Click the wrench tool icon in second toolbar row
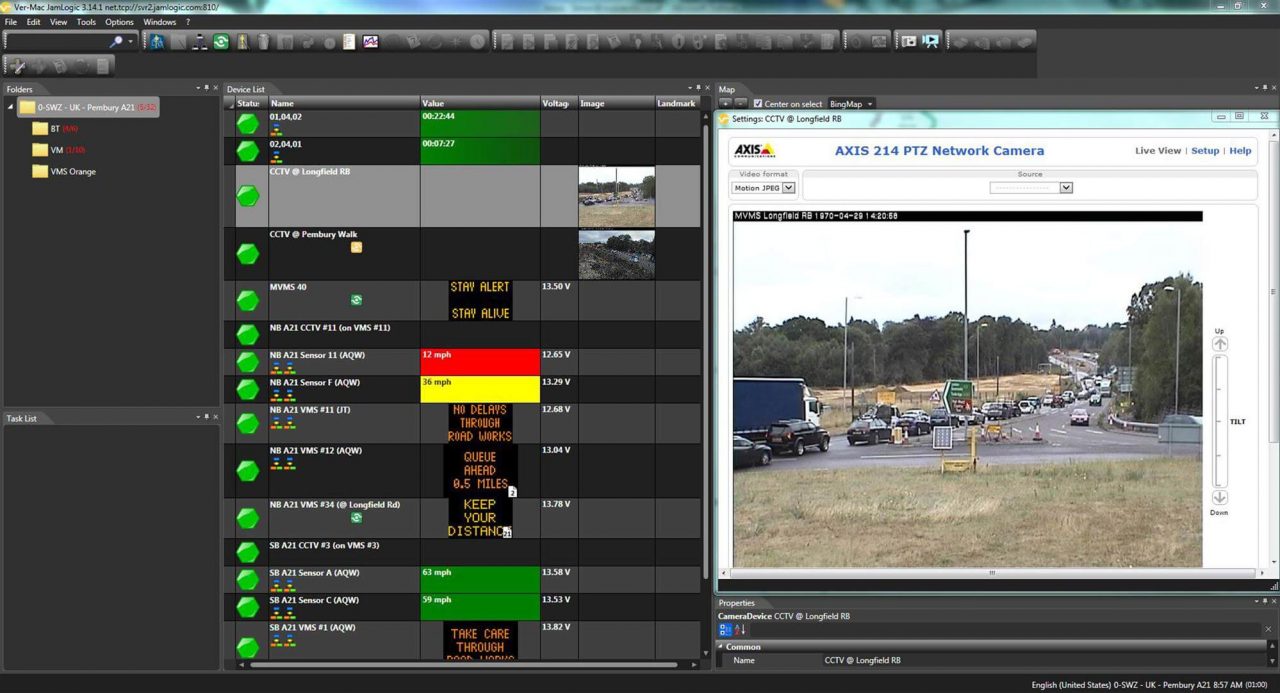 click(18, 66)
